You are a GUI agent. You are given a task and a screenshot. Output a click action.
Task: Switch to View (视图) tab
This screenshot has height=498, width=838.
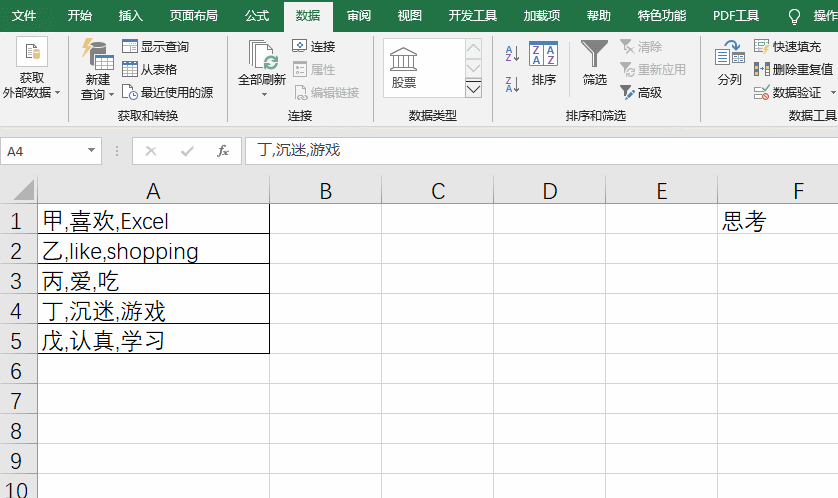409,15
